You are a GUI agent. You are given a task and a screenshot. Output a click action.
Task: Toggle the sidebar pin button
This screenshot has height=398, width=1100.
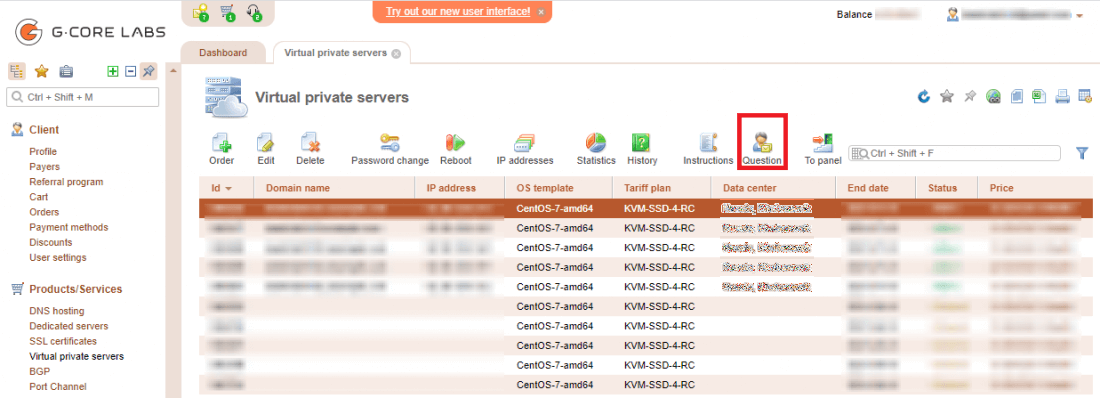[149, 71]
